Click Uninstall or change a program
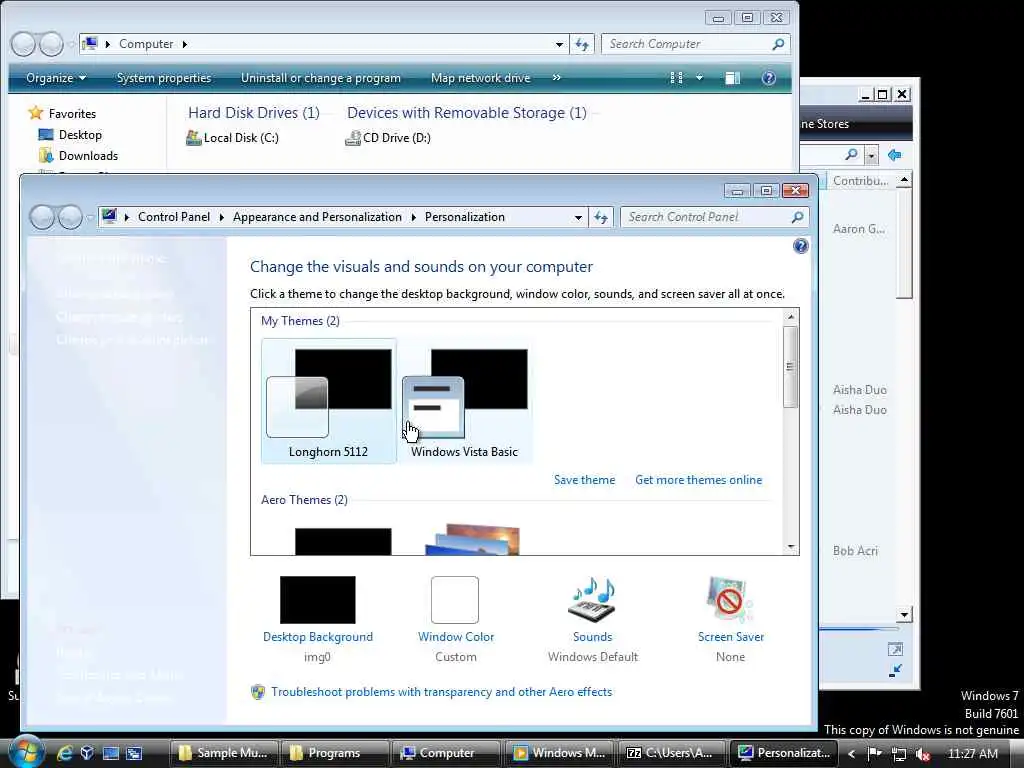The width and height of the screenshot is (1024, 768). [x=321, y=78]
